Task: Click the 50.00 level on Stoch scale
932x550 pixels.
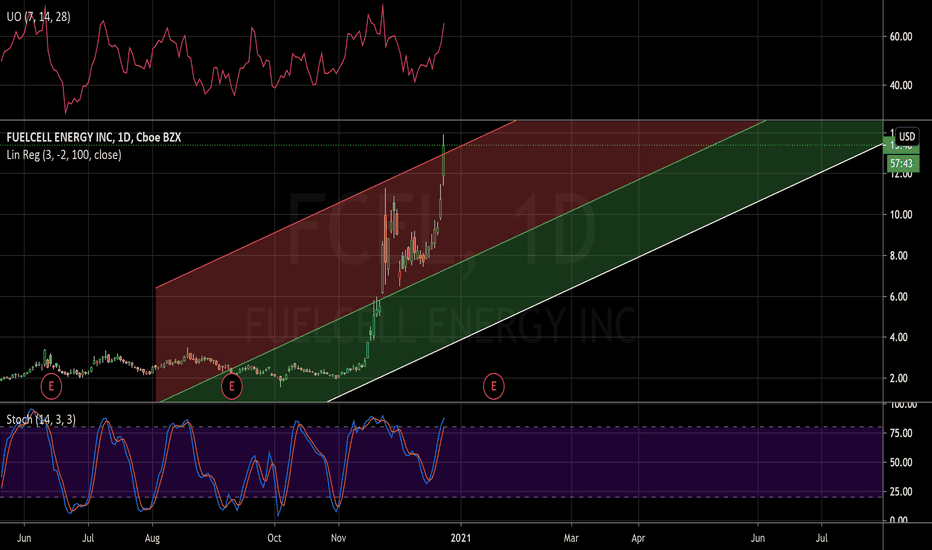Action: click(900, 463)
